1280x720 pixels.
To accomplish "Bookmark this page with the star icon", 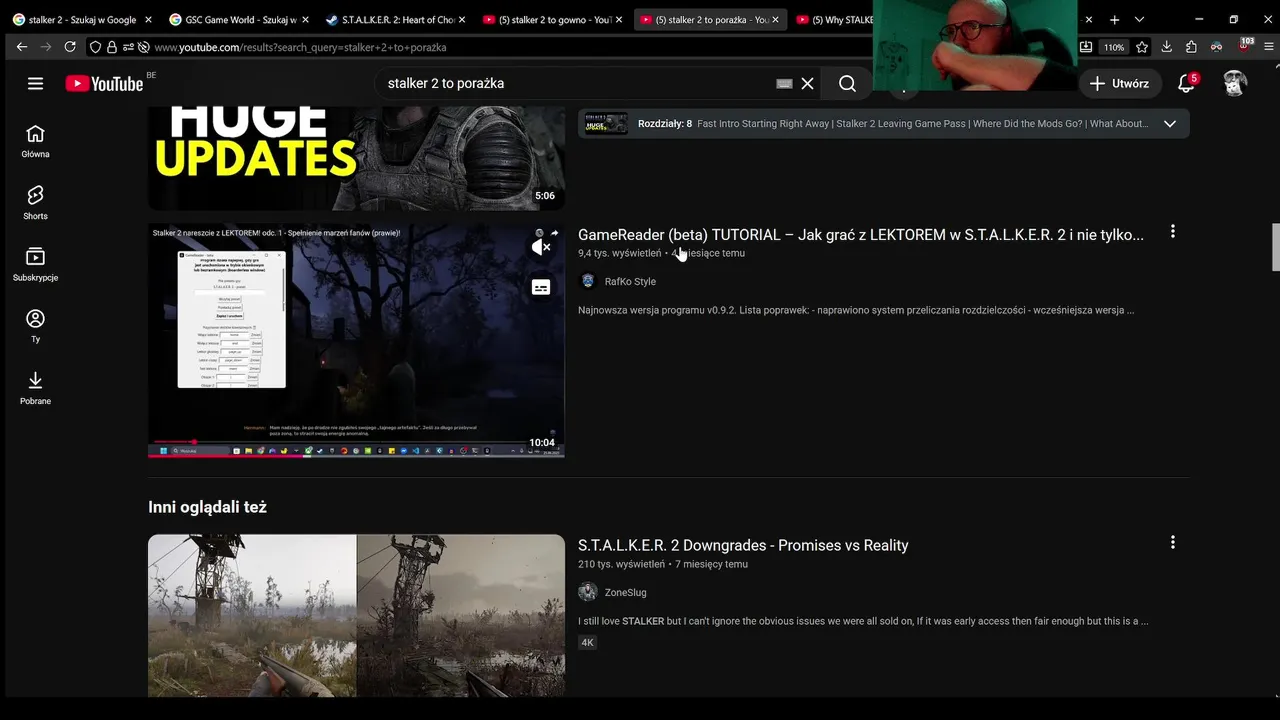I will pos(1141,47).
